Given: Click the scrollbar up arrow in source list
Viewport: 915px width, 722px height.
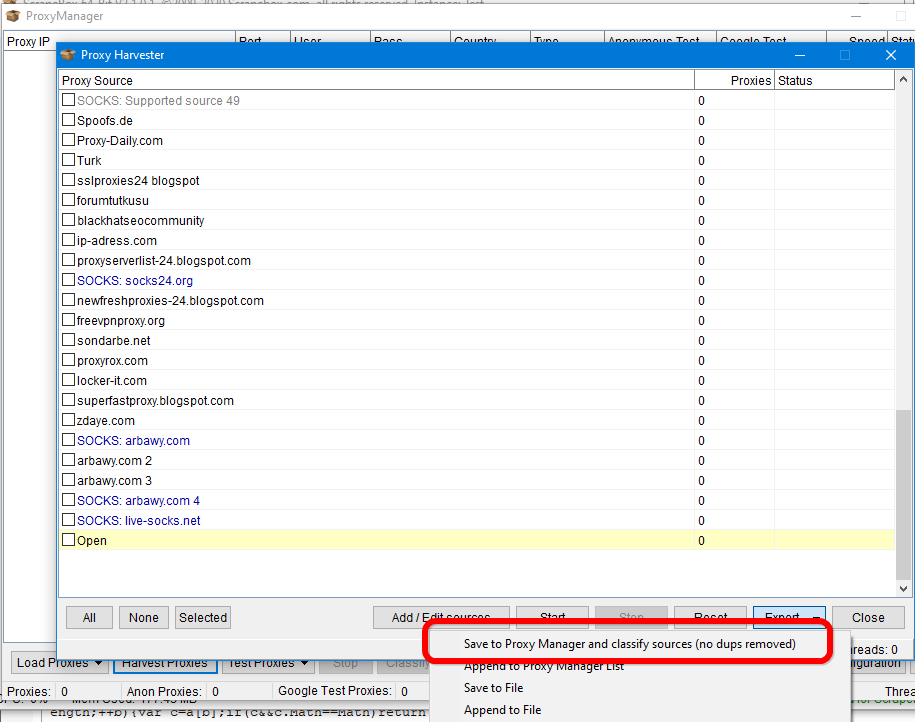Looking at the screenshot, I should tap(903, 79).
